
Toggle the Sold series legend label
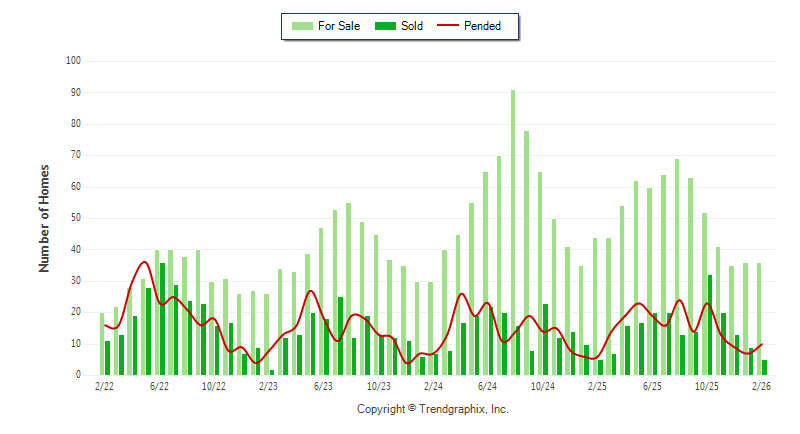[411, 26]
